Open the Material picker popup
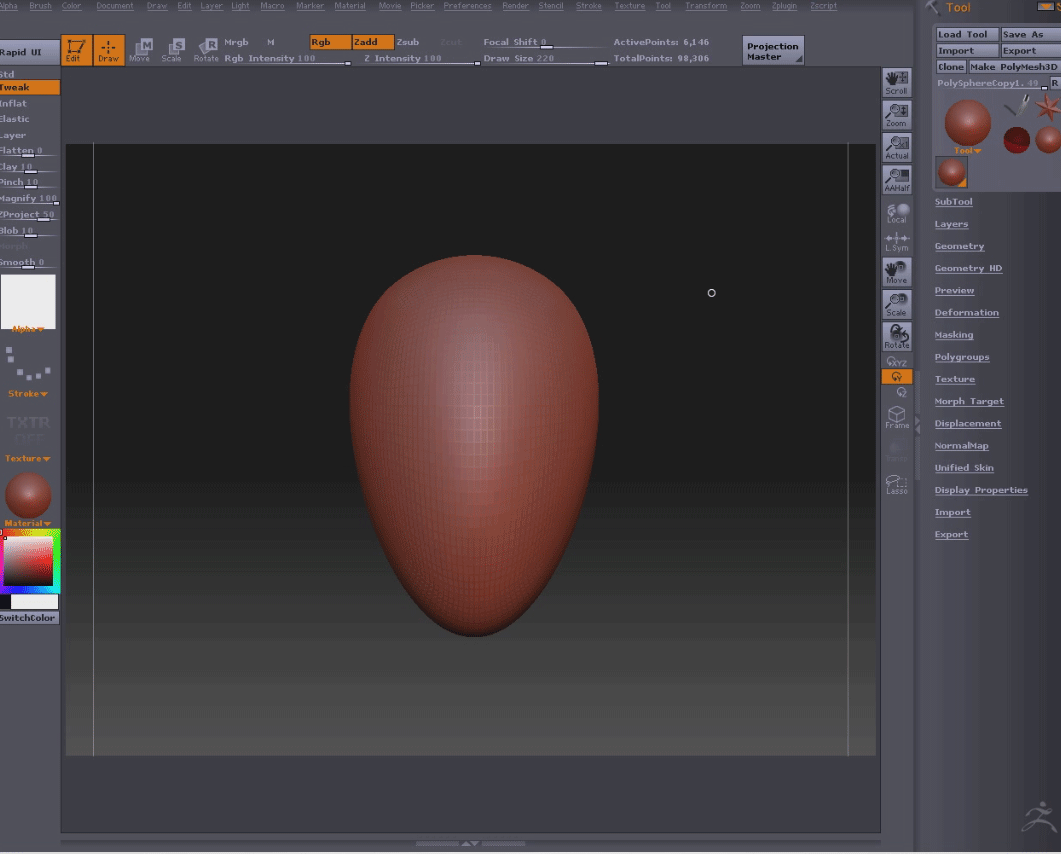The image size is (1061, 854). pos(28,497)
